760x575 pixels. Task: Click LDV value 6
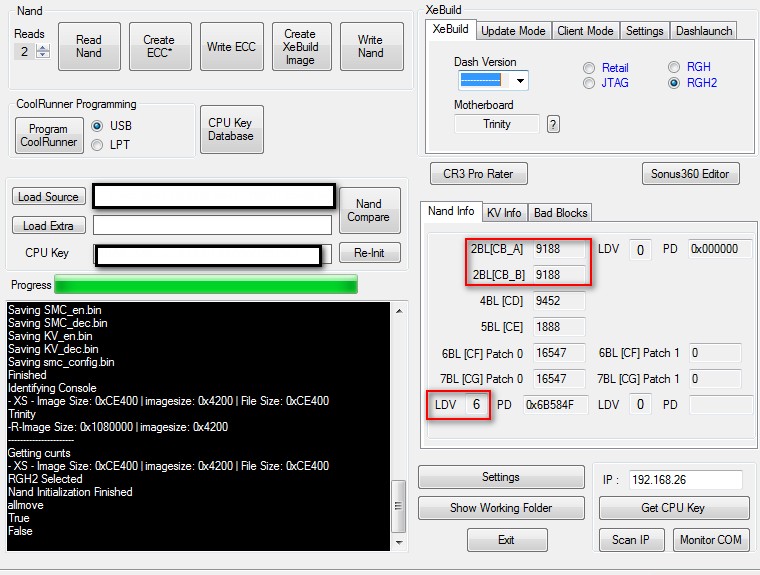pos(476,404)
